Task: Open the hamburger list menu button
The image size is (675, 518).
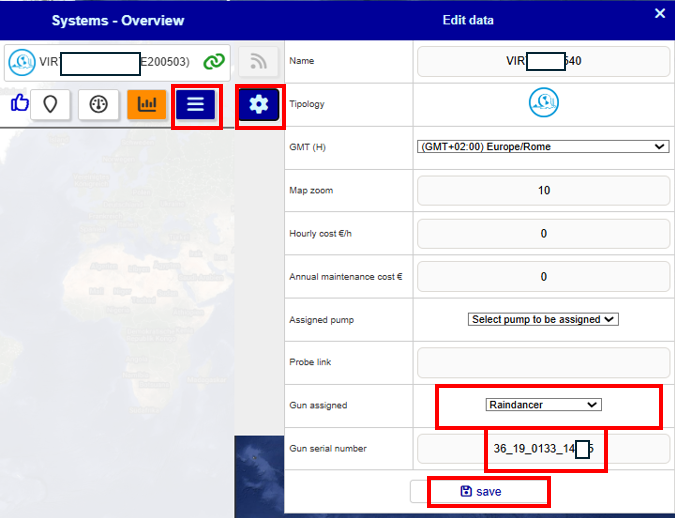Action: (x=195, y=104)
